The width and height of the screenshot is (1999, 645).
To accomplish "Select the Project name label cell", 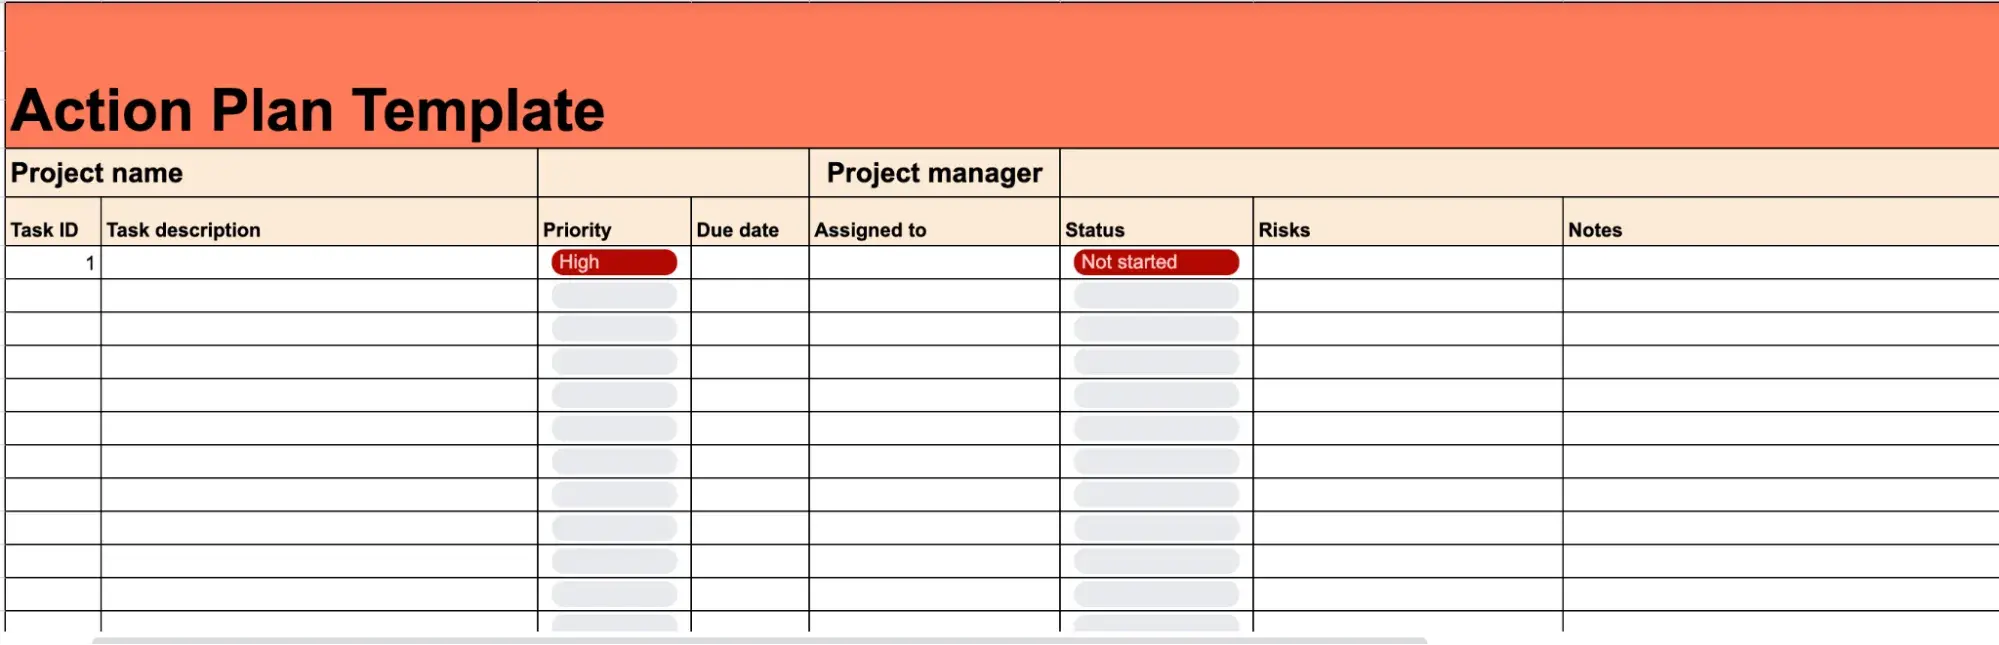I will tap(271, 173).
